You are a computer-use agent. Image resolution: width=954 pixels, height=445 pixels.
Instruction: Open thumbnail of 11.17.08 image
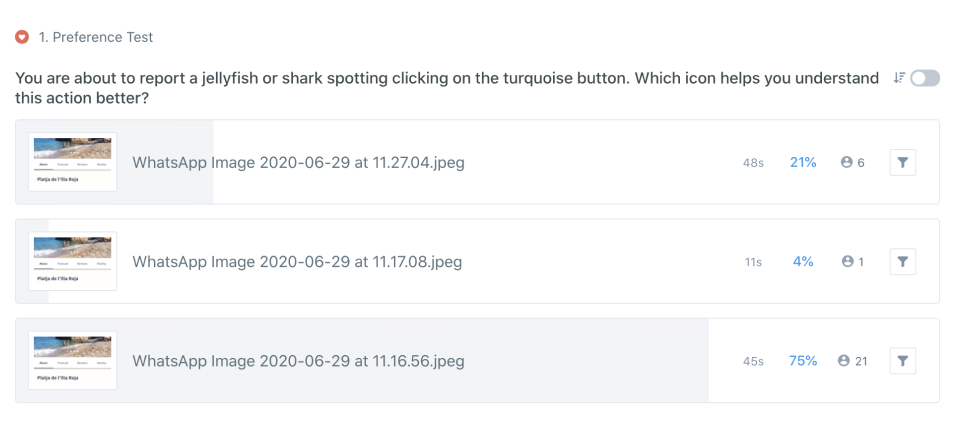[72, 261]
